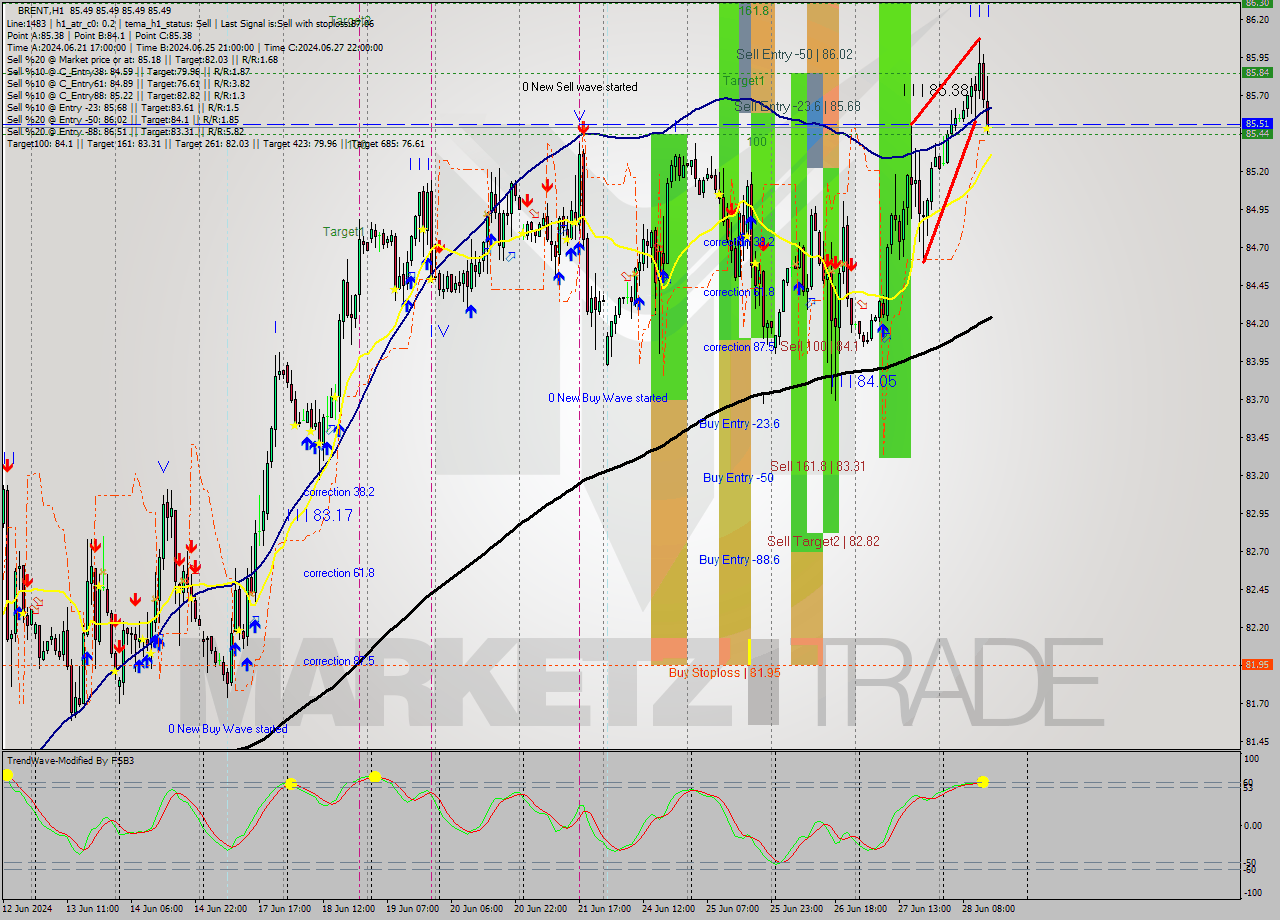This screenshot has width=1280, height=920.
Task: Select the 'Buy Entry -23.6' label
Action: coord(739,424)
